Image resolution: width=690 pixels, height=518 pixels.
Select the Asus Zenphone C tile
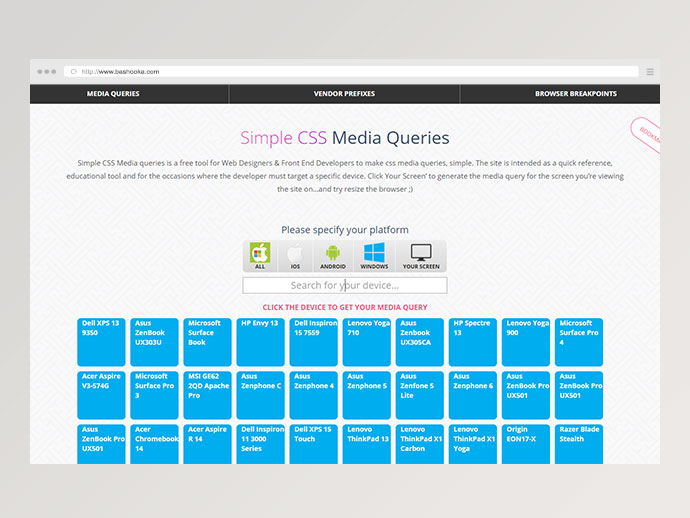point(261,395)
